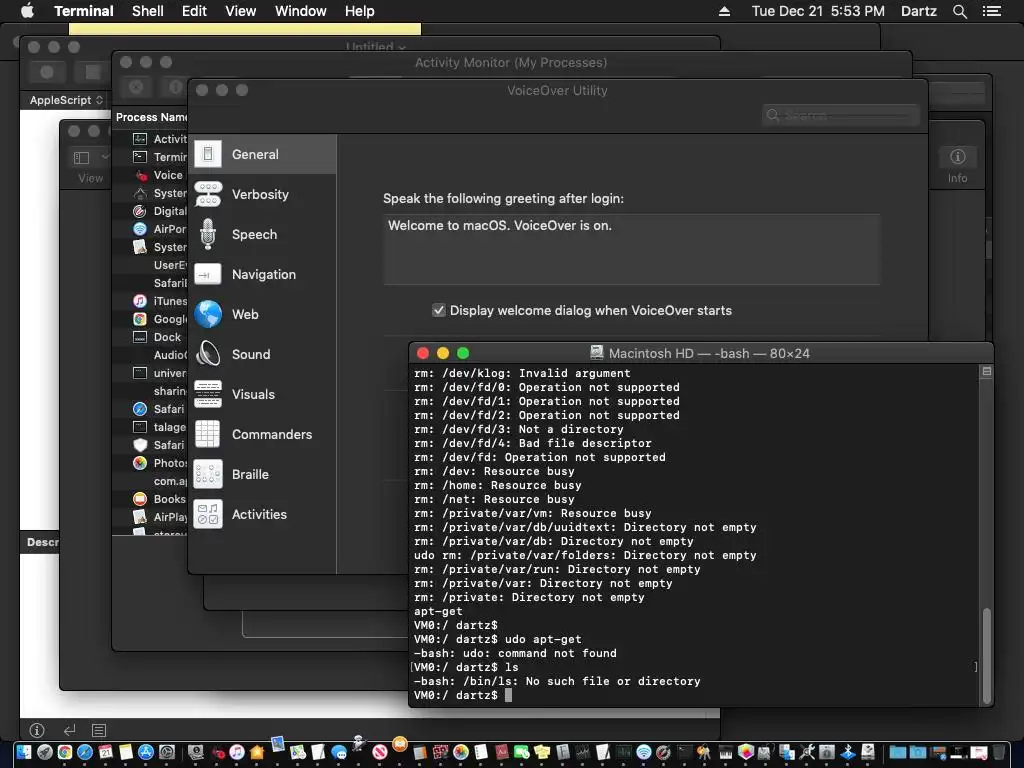Image resolution: width=1024 pixels, height=768 pixels.
Task: Show the Script Editor description info icon
Action: pos(37,730)
